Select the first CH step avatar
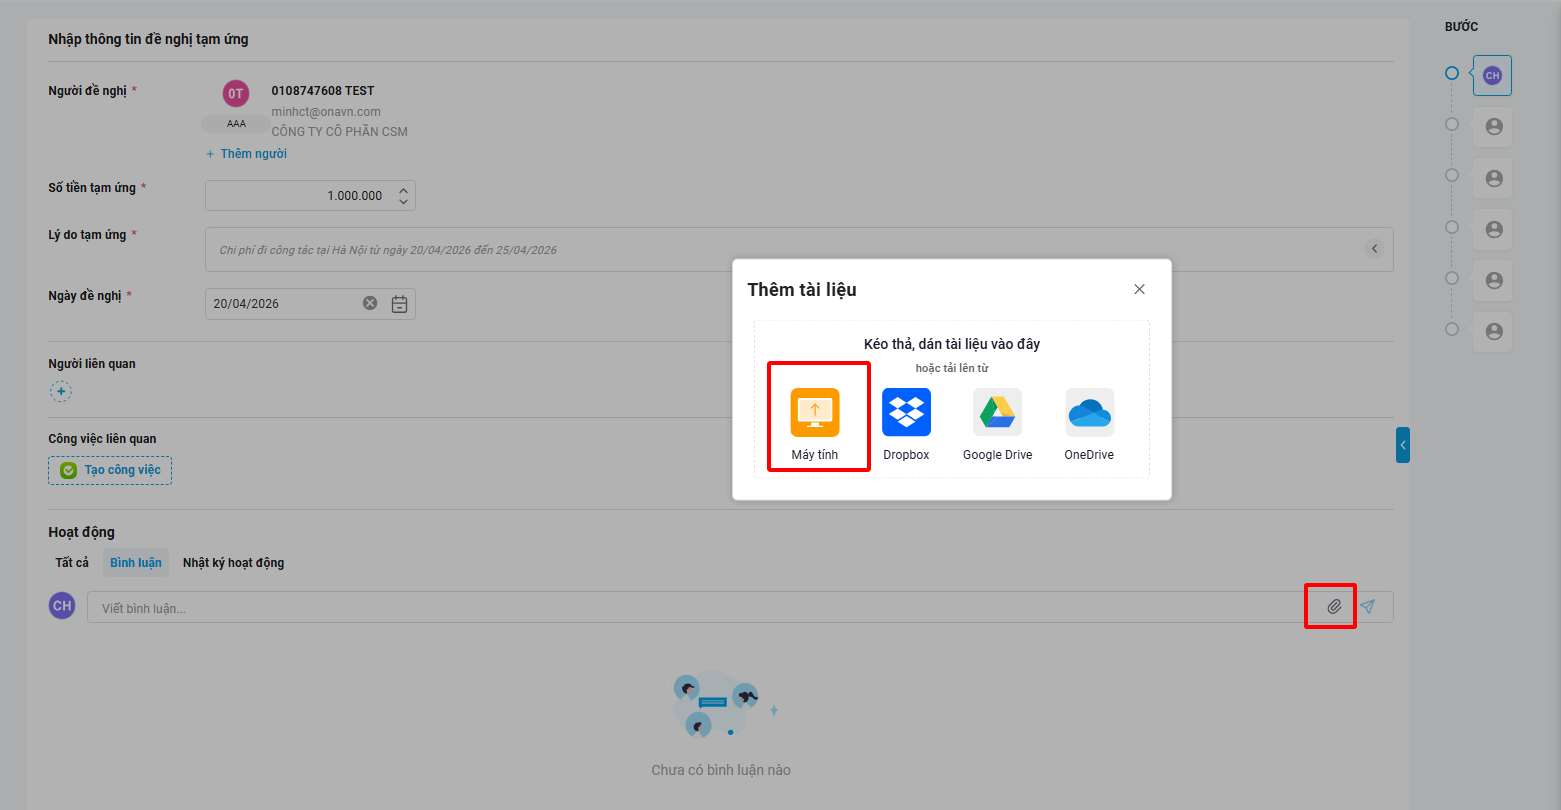The height and width of the screenshot is (810, 1561). [1492, 76]
